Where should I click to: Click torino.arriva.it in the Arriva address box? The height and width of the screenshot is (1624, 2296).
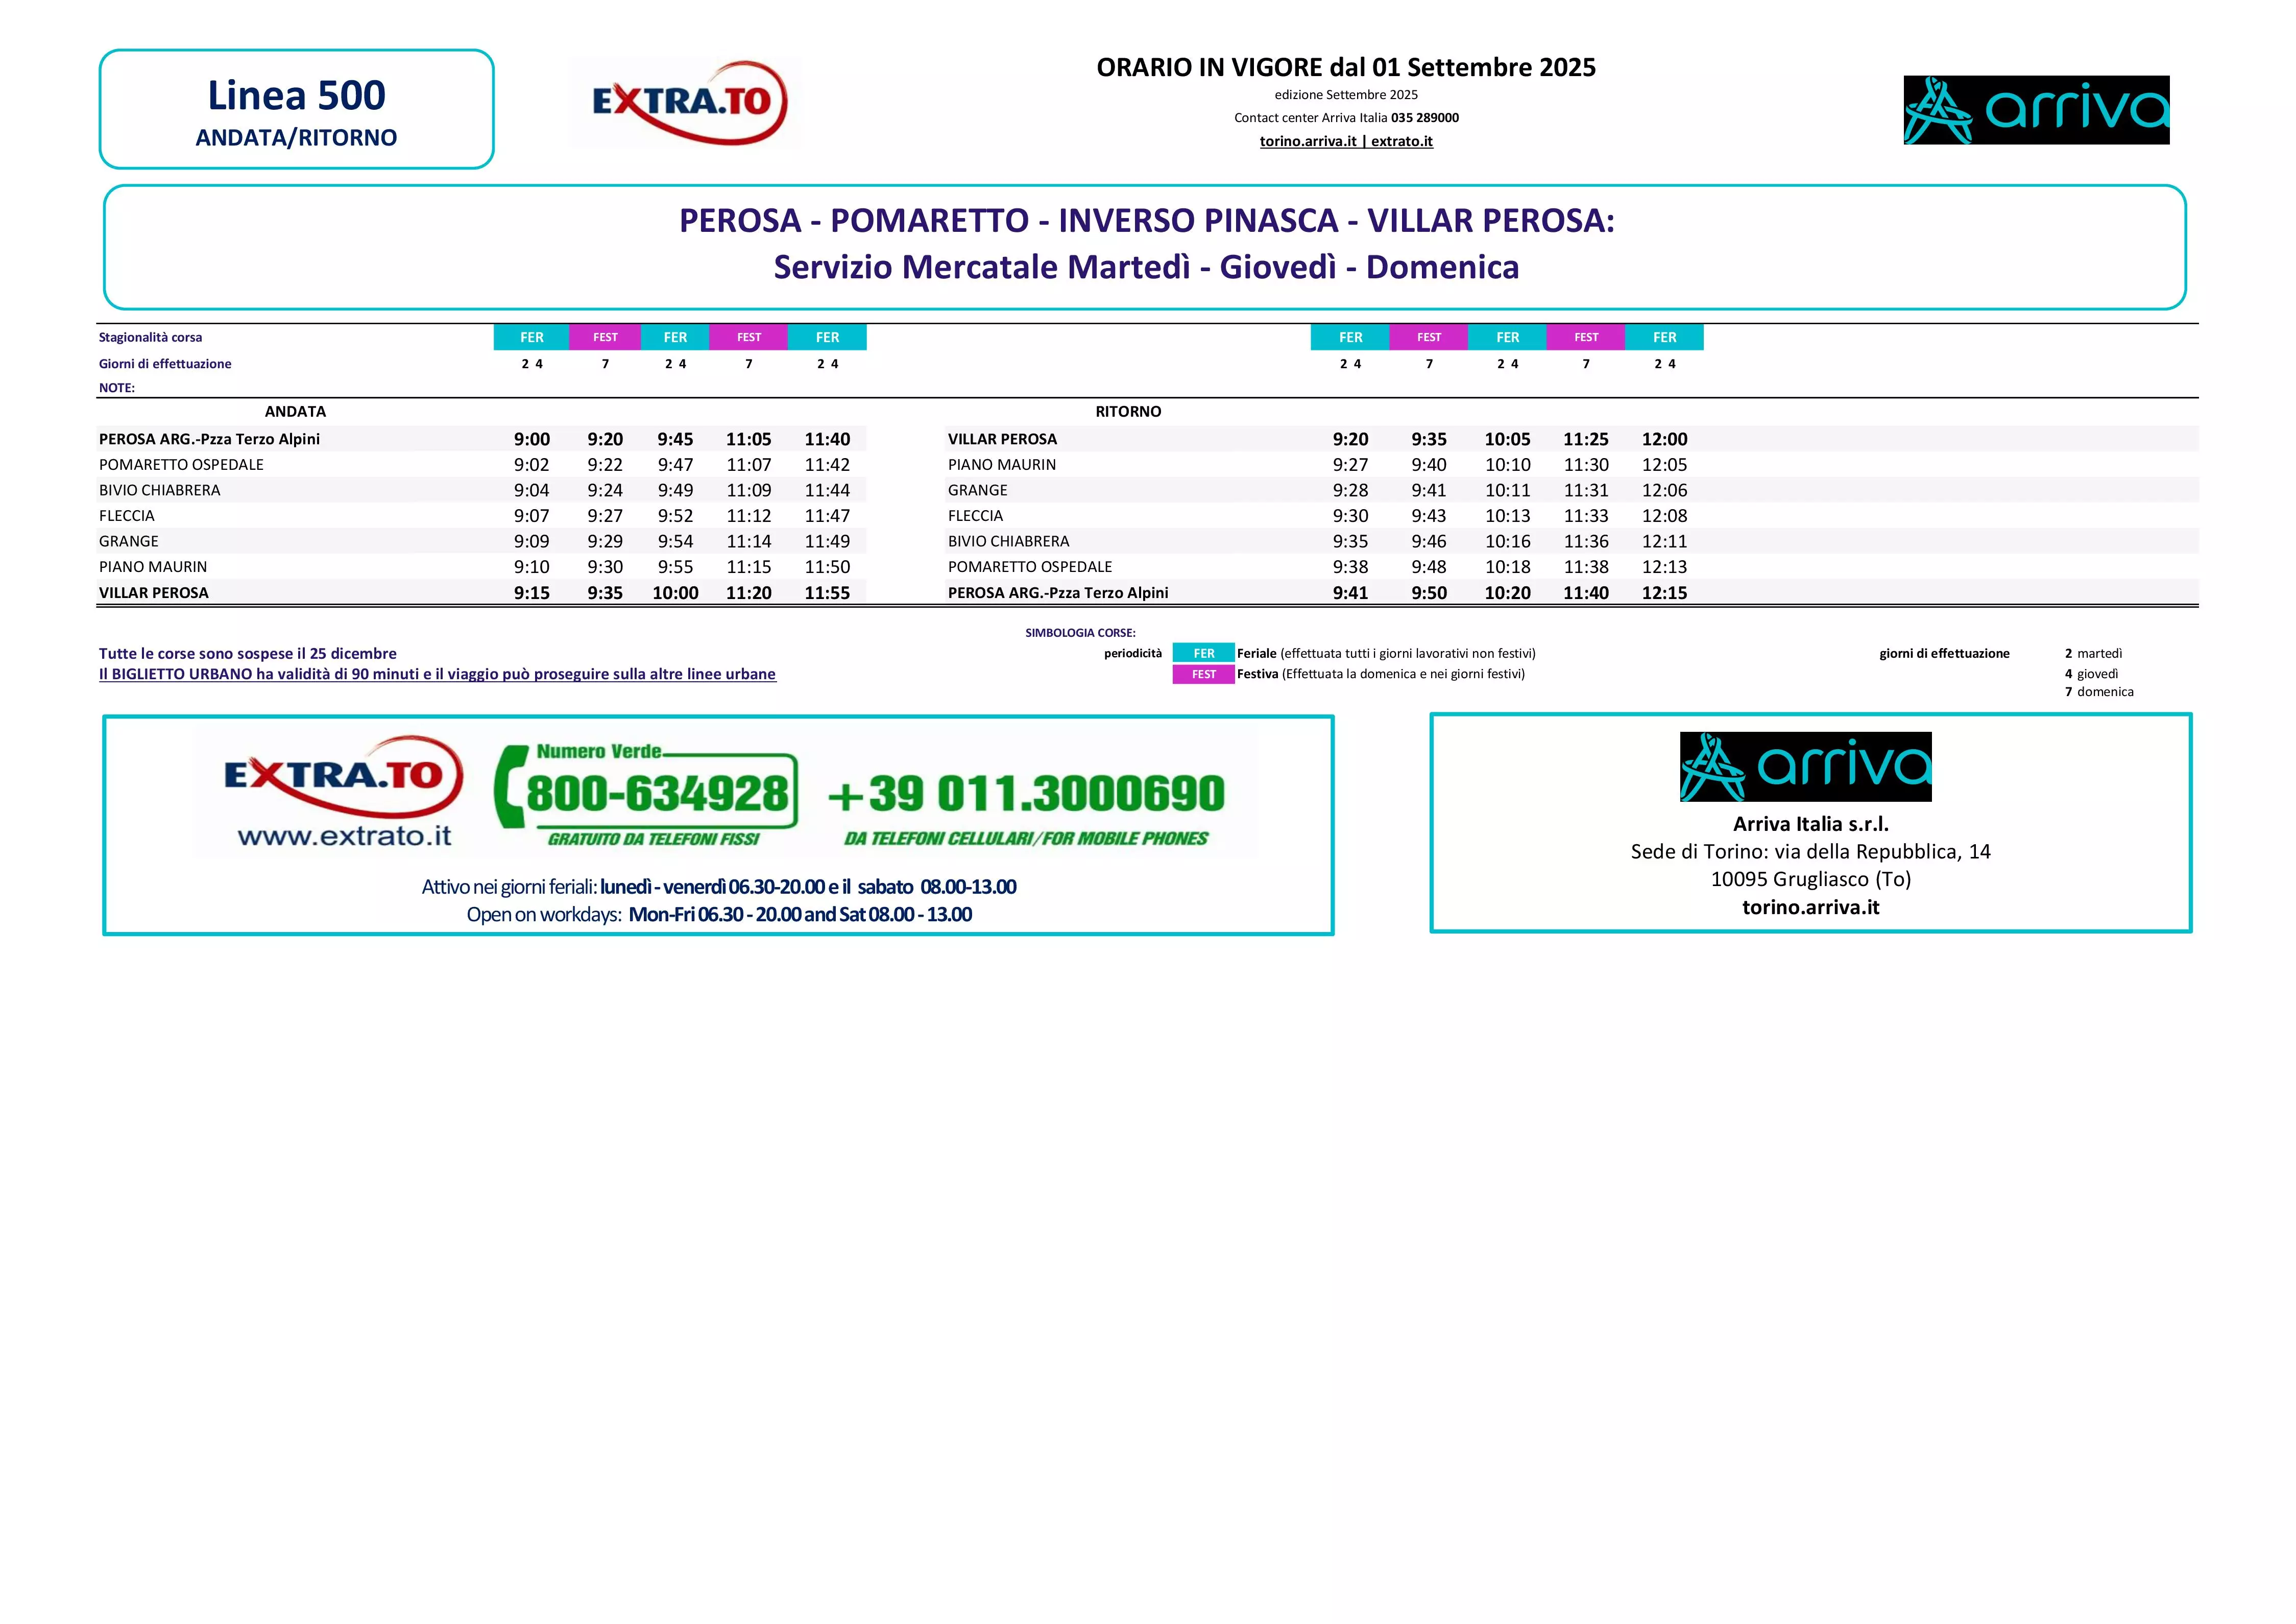pyautogui.click(x=1810, y=907)
